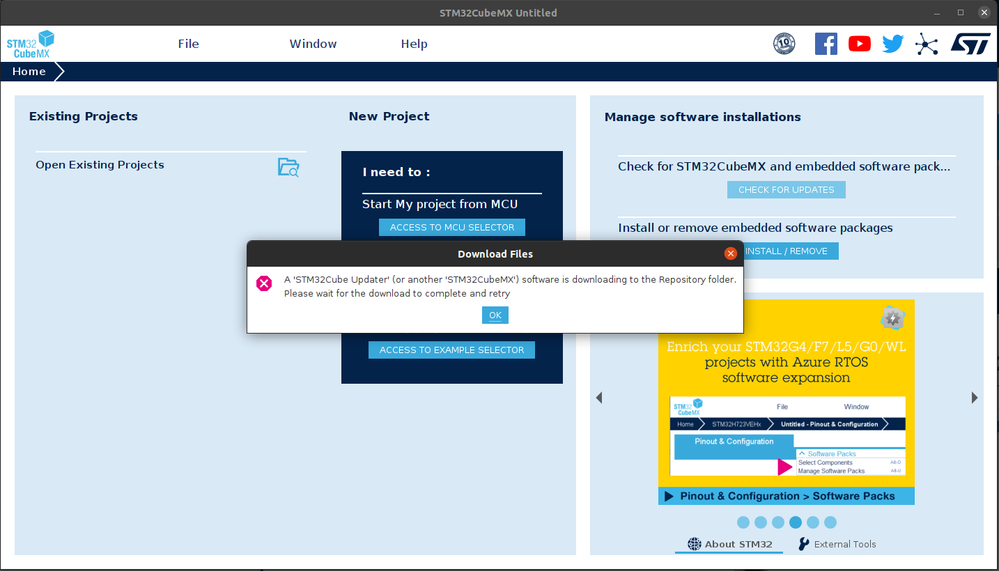Minimize the STM32CubeMX window

click(937, 13)
